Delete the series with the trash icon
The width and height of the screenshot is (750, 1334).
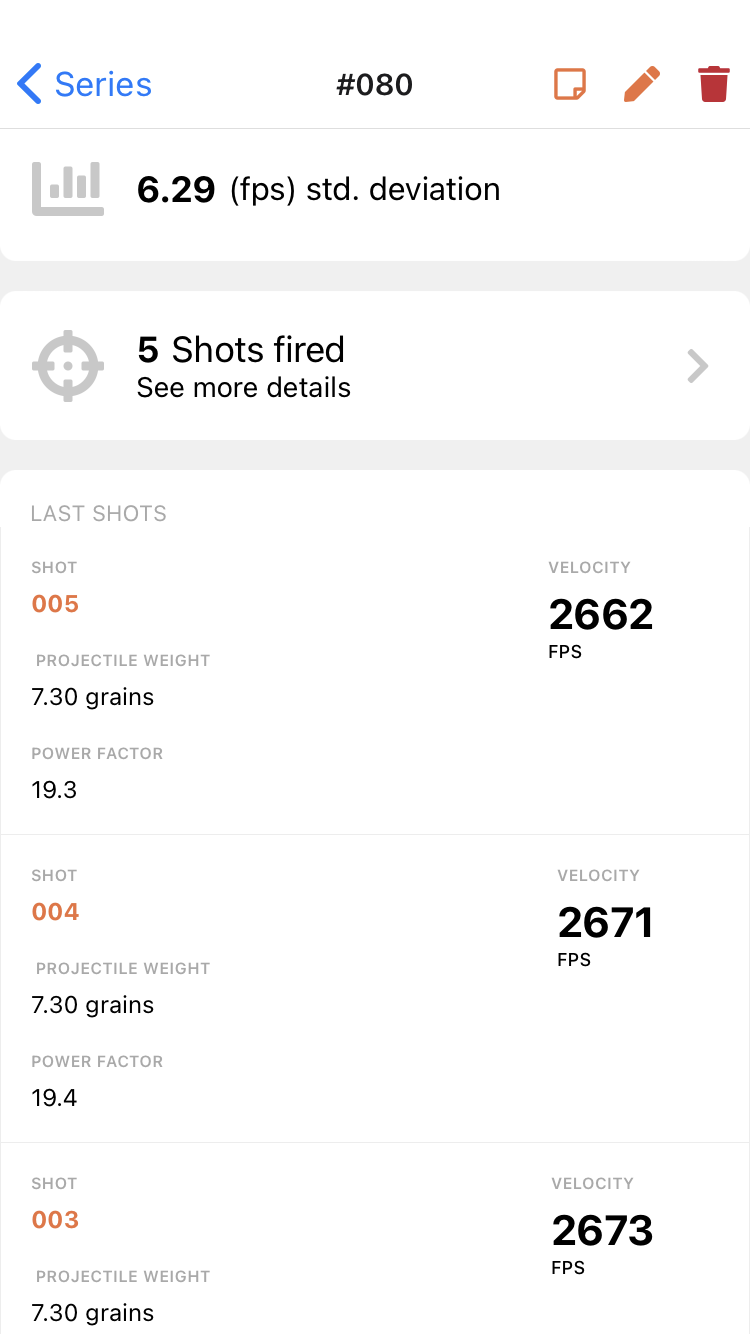click(713, 84)
